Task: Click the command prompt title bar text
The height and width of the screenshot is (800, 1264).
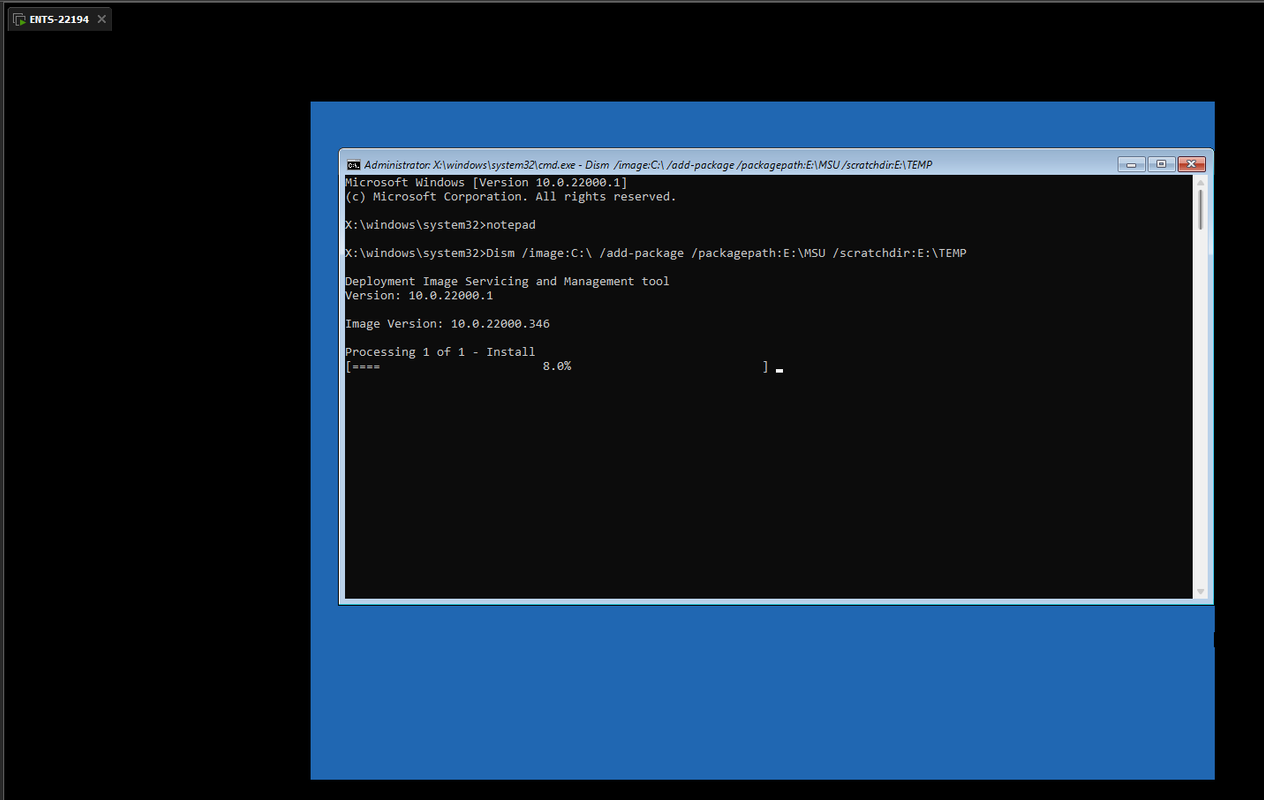Action: point(648,165)
